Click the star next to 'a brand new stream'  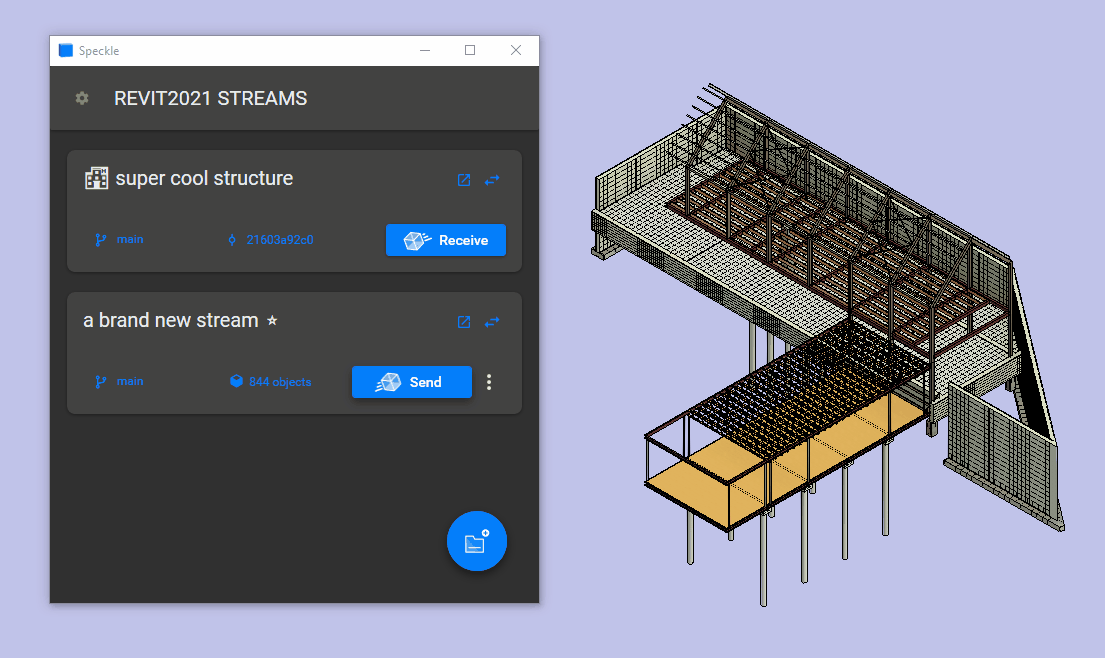click(272, 321)
